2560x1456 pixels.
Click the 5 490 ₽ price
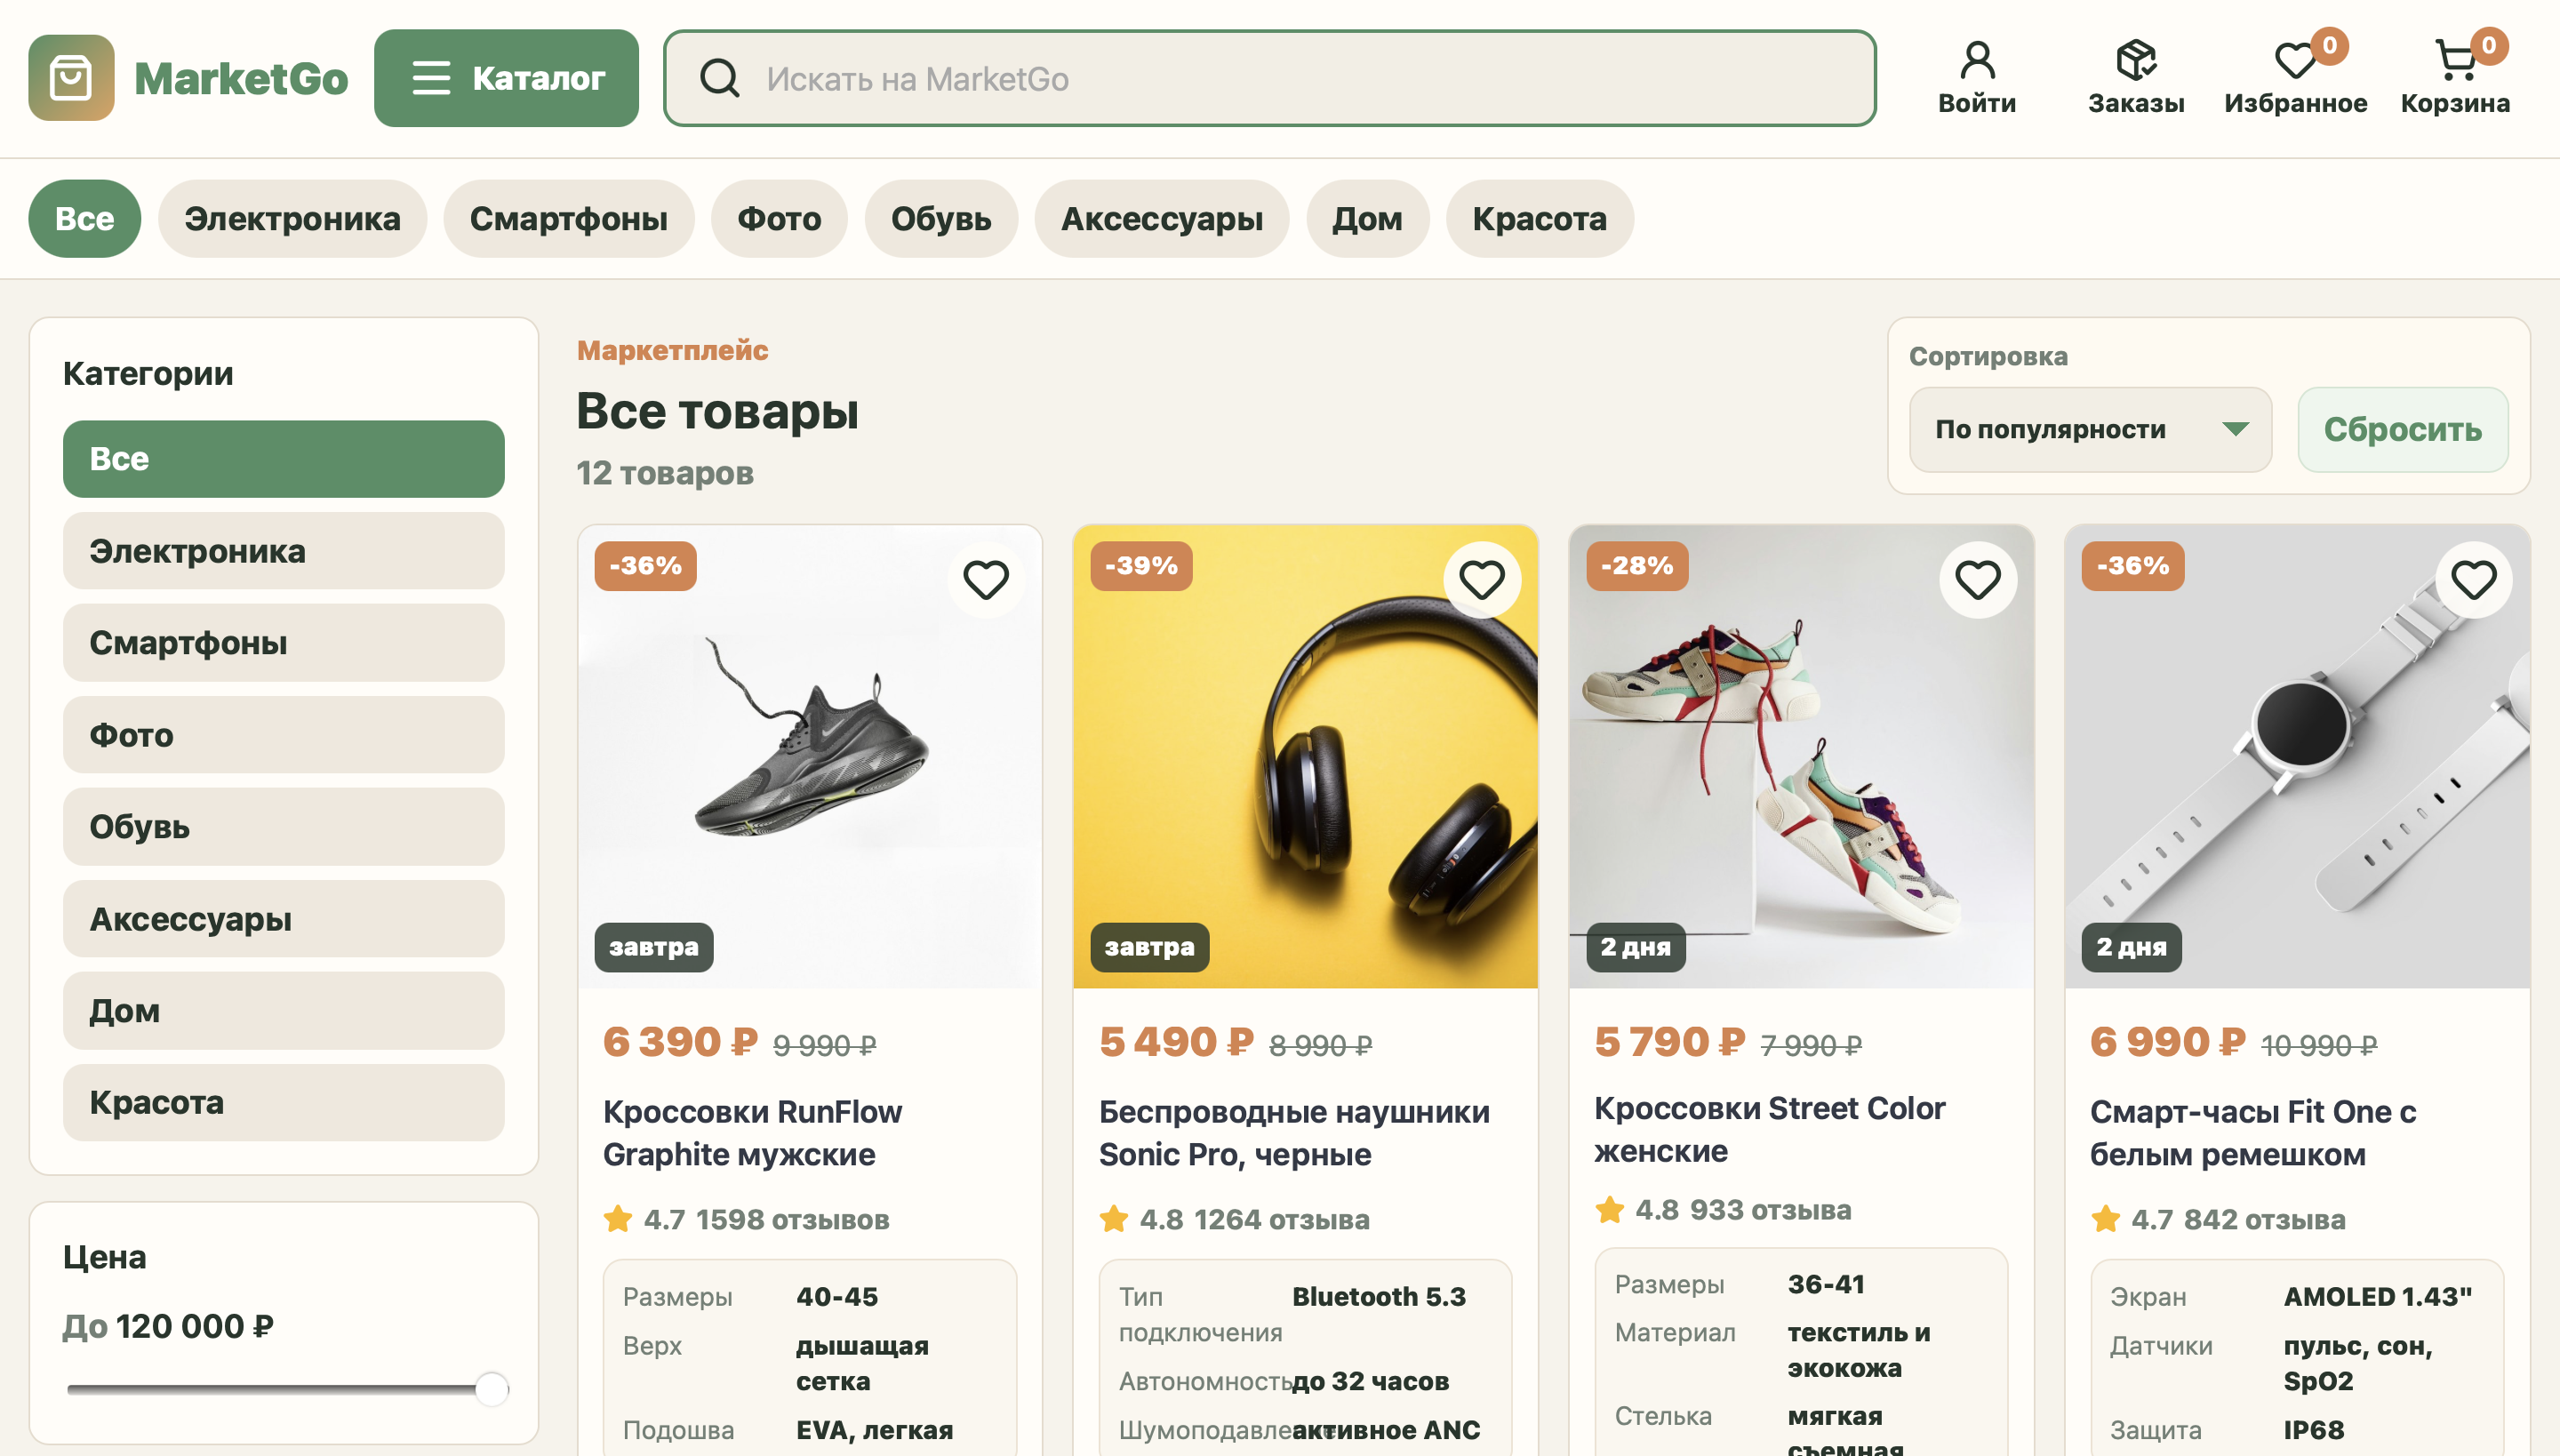pyautogui.click(x=1176, y=1042)
